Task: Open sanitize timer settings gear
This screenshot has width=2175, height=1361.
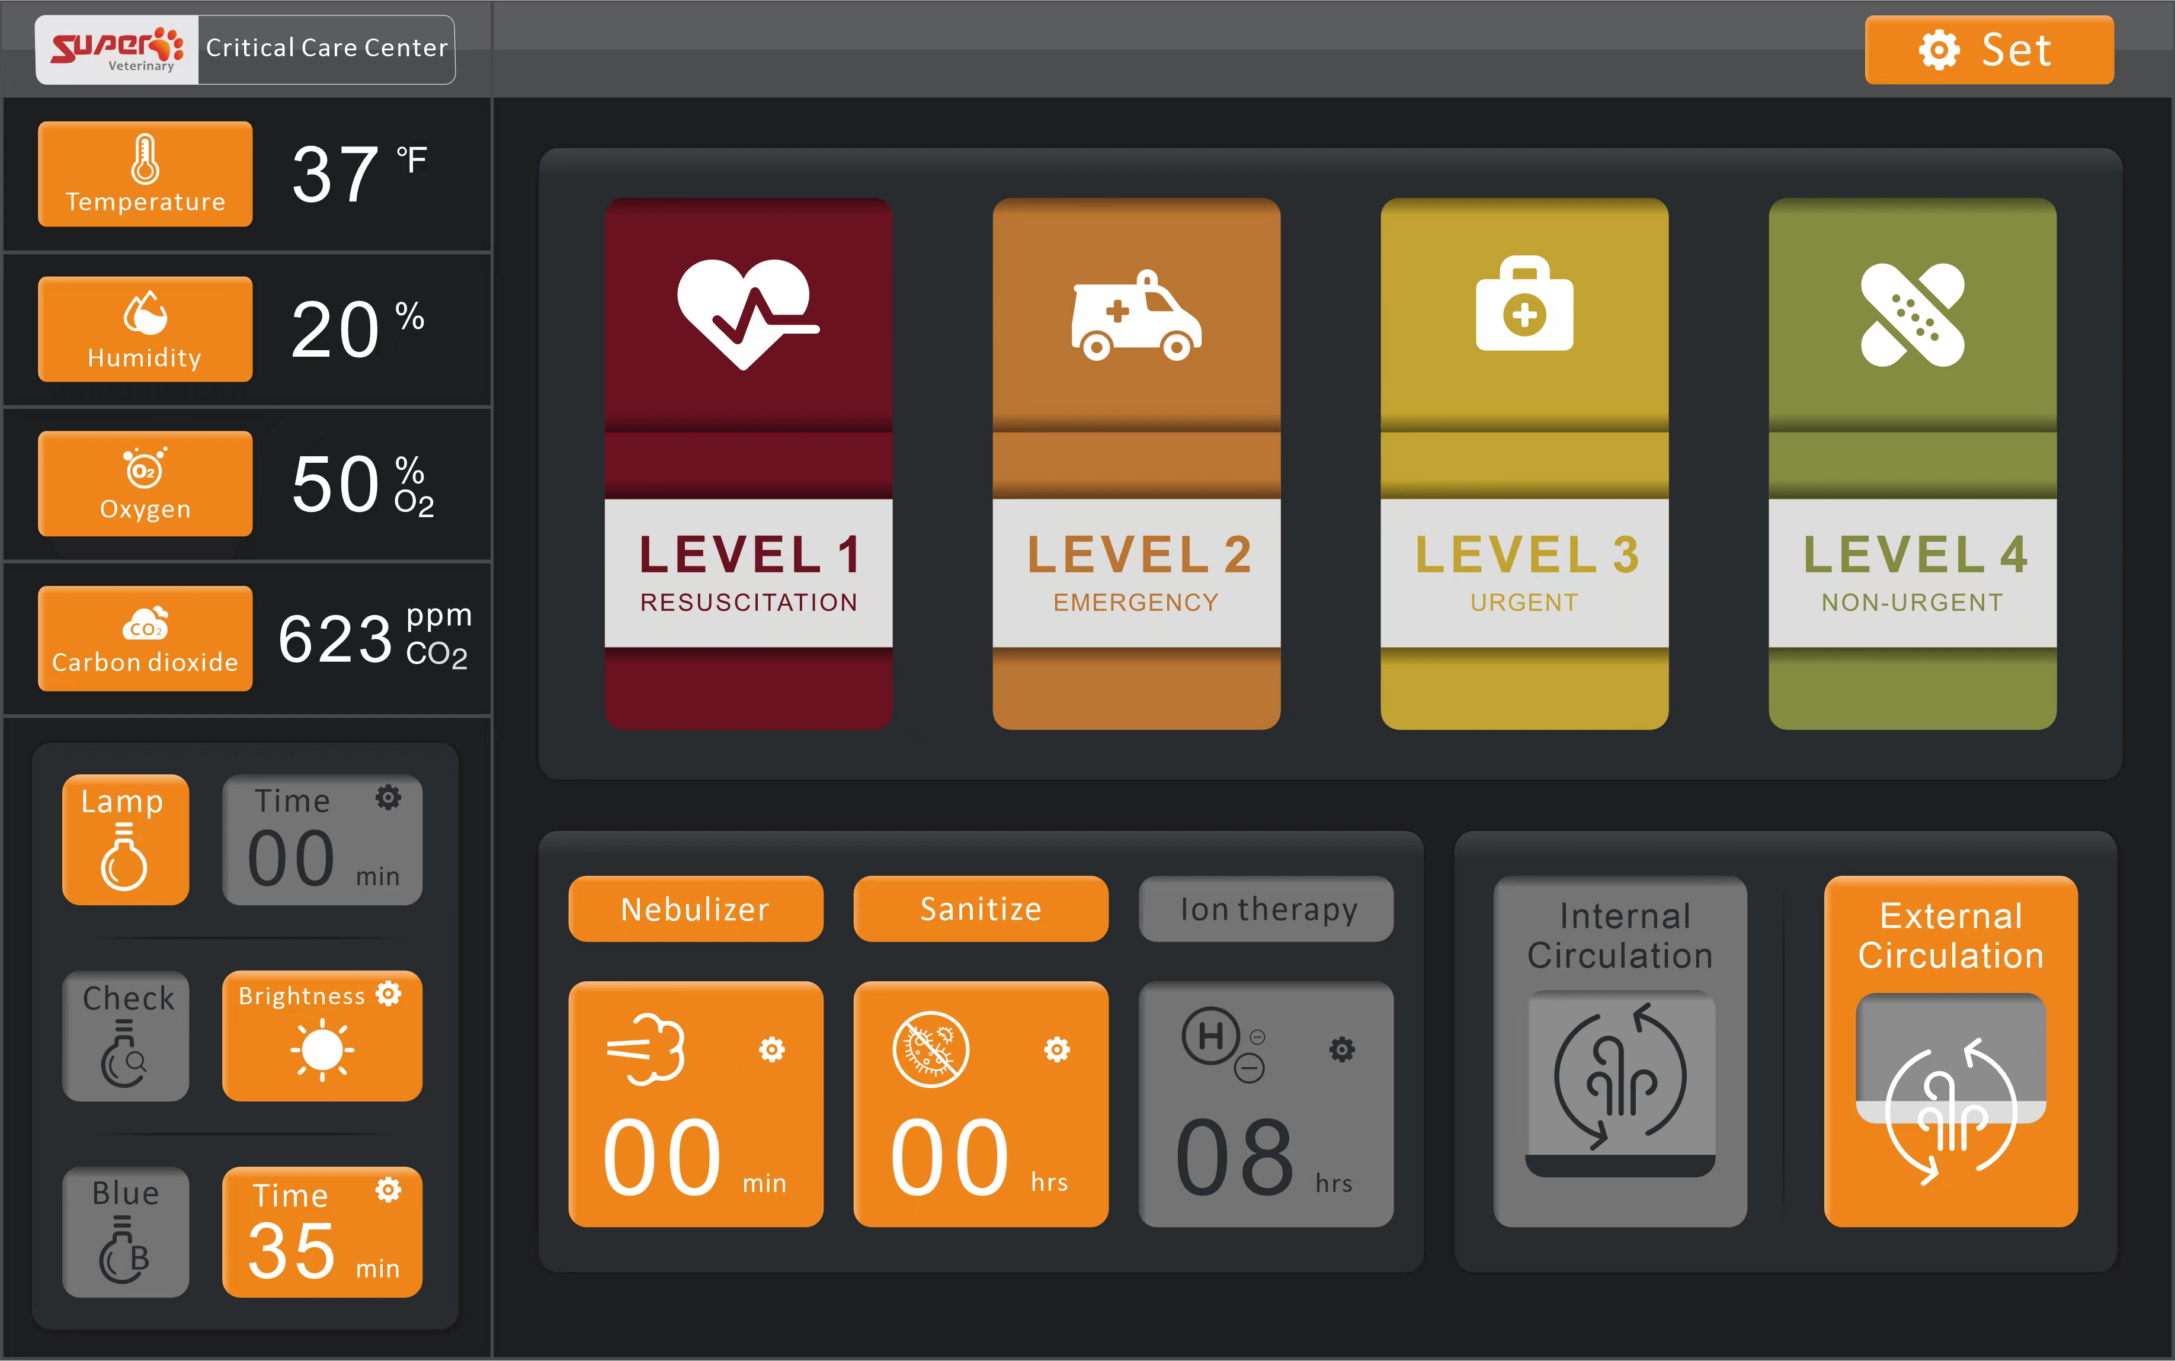Action: point(1057,1049)
